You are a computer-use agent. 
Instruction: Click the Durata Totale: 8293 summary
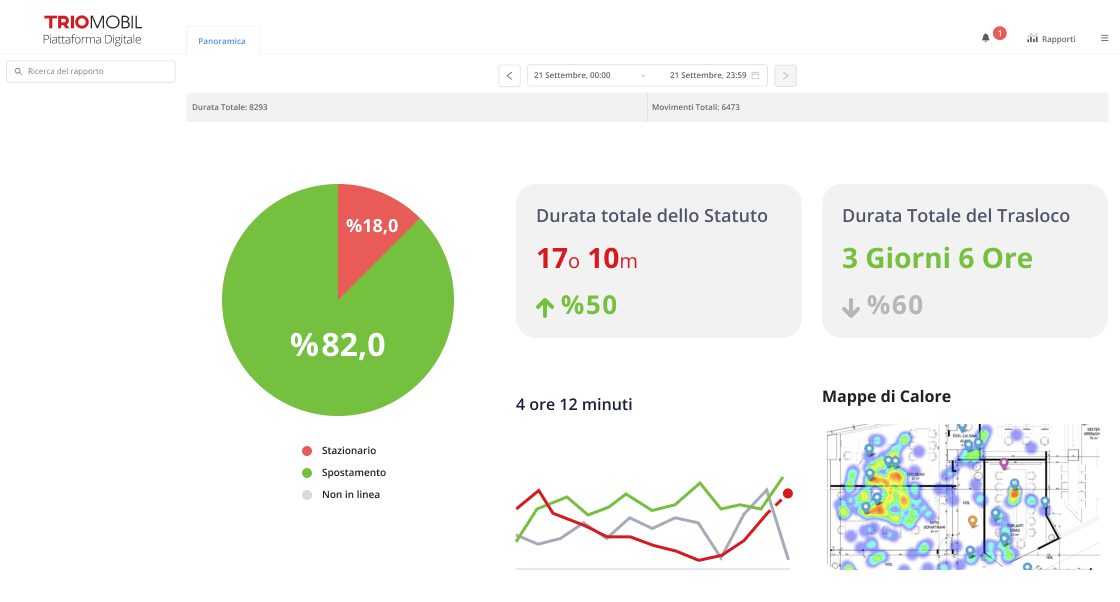[x=230, y=107]
